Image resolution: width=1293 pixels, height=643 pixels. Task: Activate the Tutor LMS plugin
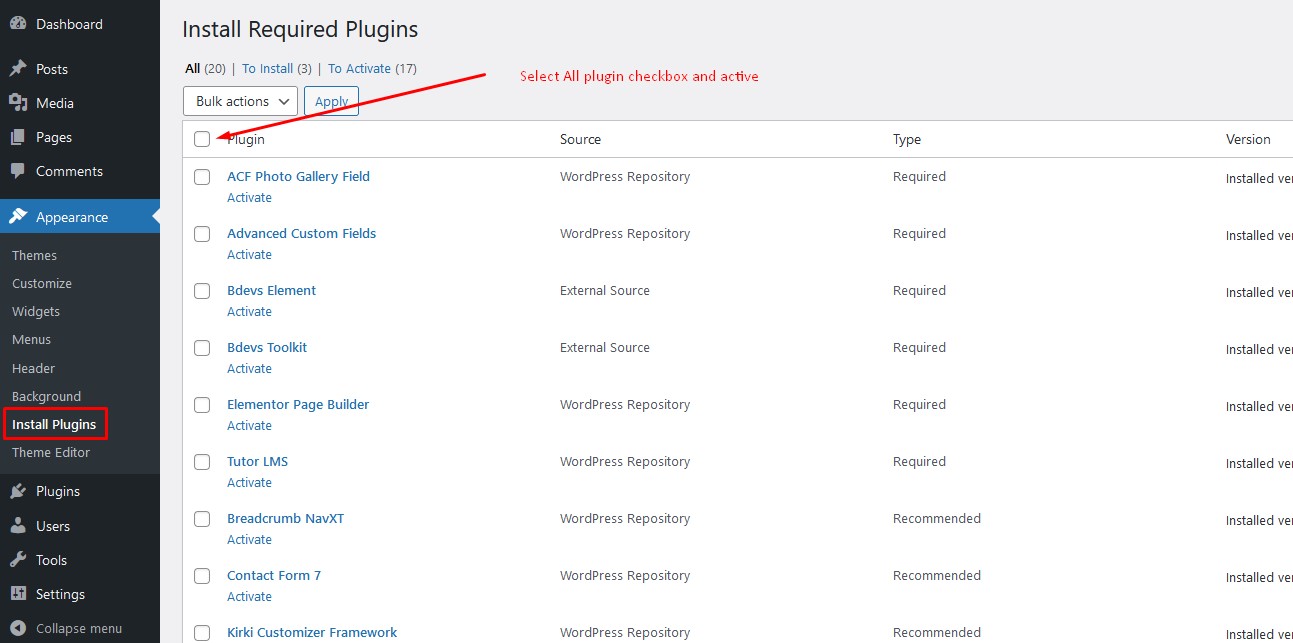pyautogui.click(x=249, y=483)
